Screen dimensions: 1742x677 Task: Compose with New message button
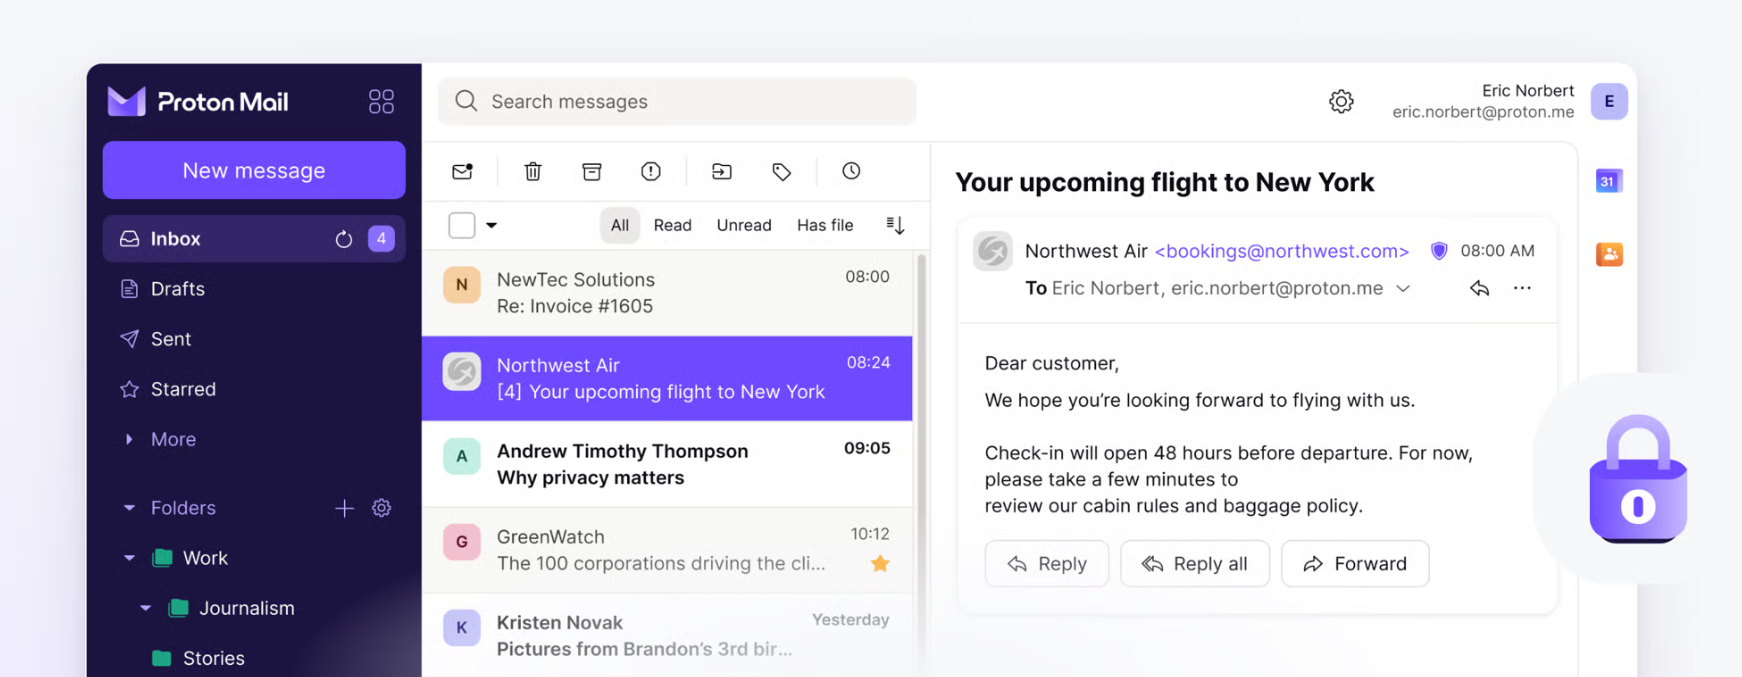point(254,170)
